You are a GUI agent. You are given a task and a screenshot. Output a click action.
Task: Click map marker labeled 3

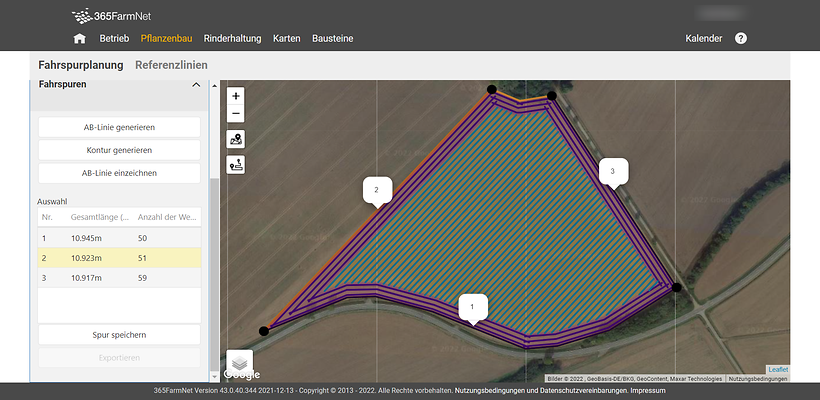coord(613,172)
